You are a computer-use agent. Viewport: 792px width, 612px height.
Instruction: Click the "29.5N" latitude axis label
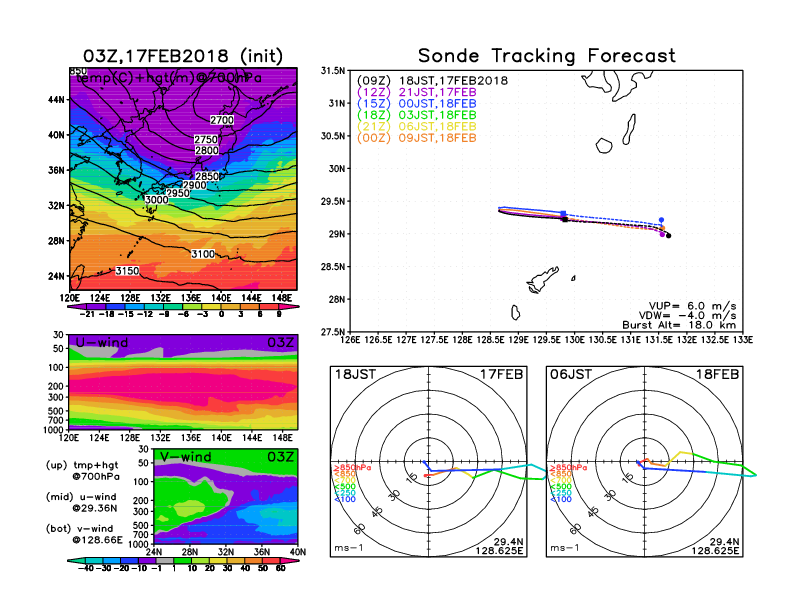(333, 201)
